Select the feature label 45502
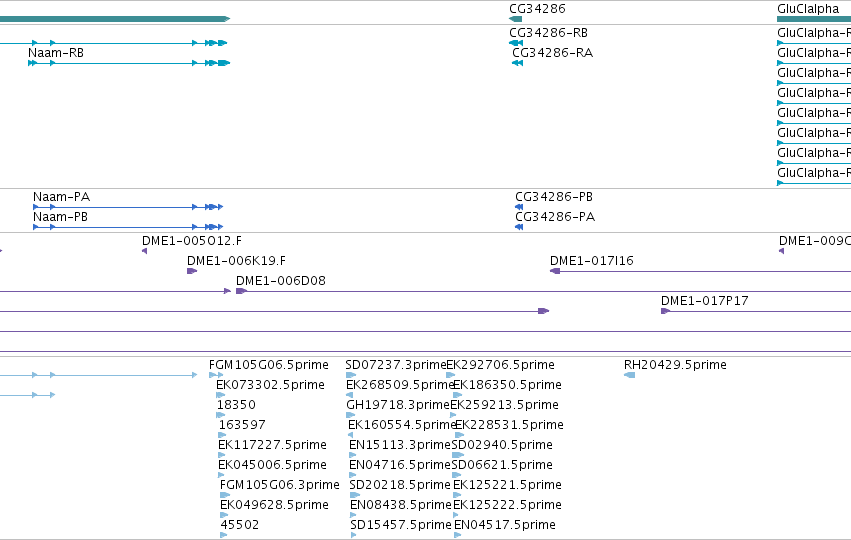Screen dimensions: 851x540 [240, 525]
